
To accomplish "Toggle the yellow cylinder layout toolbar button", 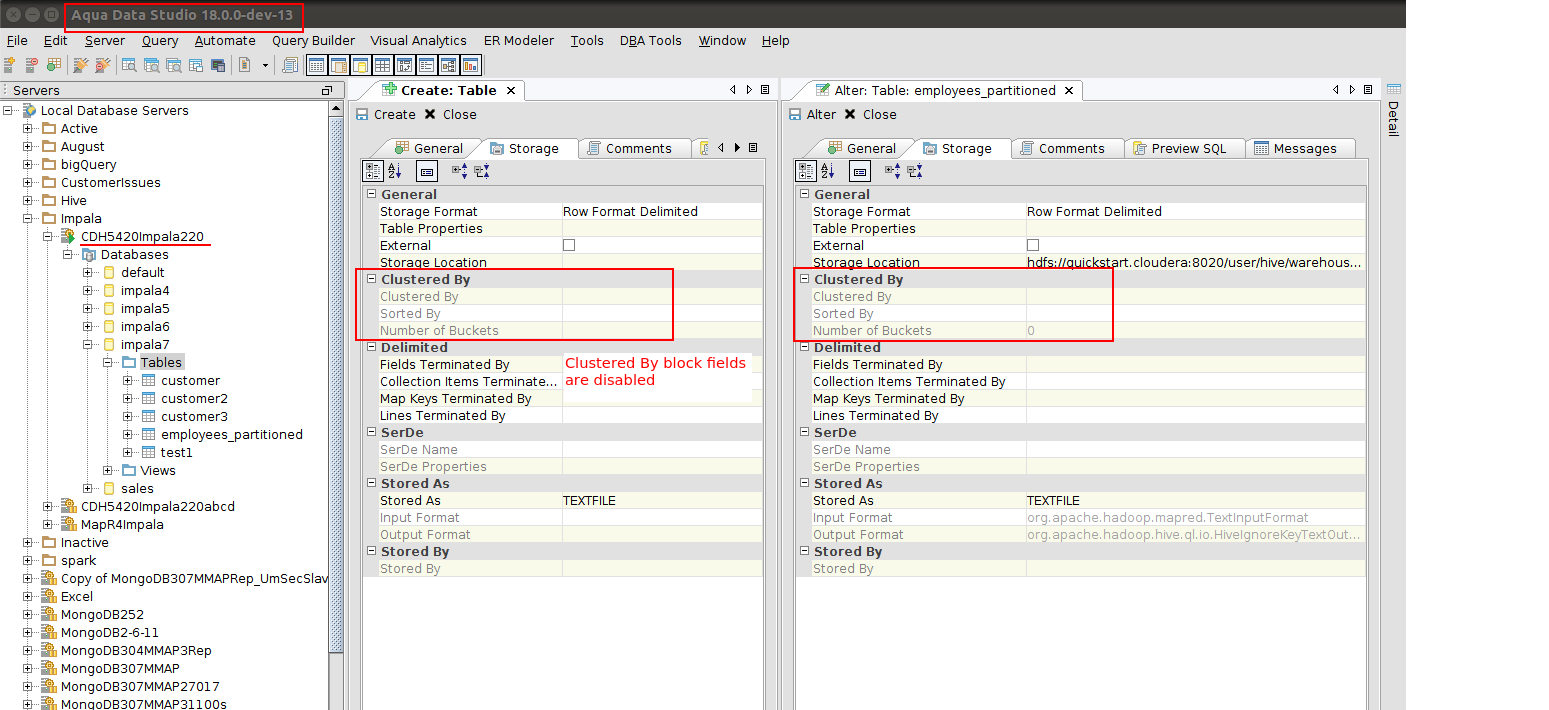I will (x=360, y=65).
